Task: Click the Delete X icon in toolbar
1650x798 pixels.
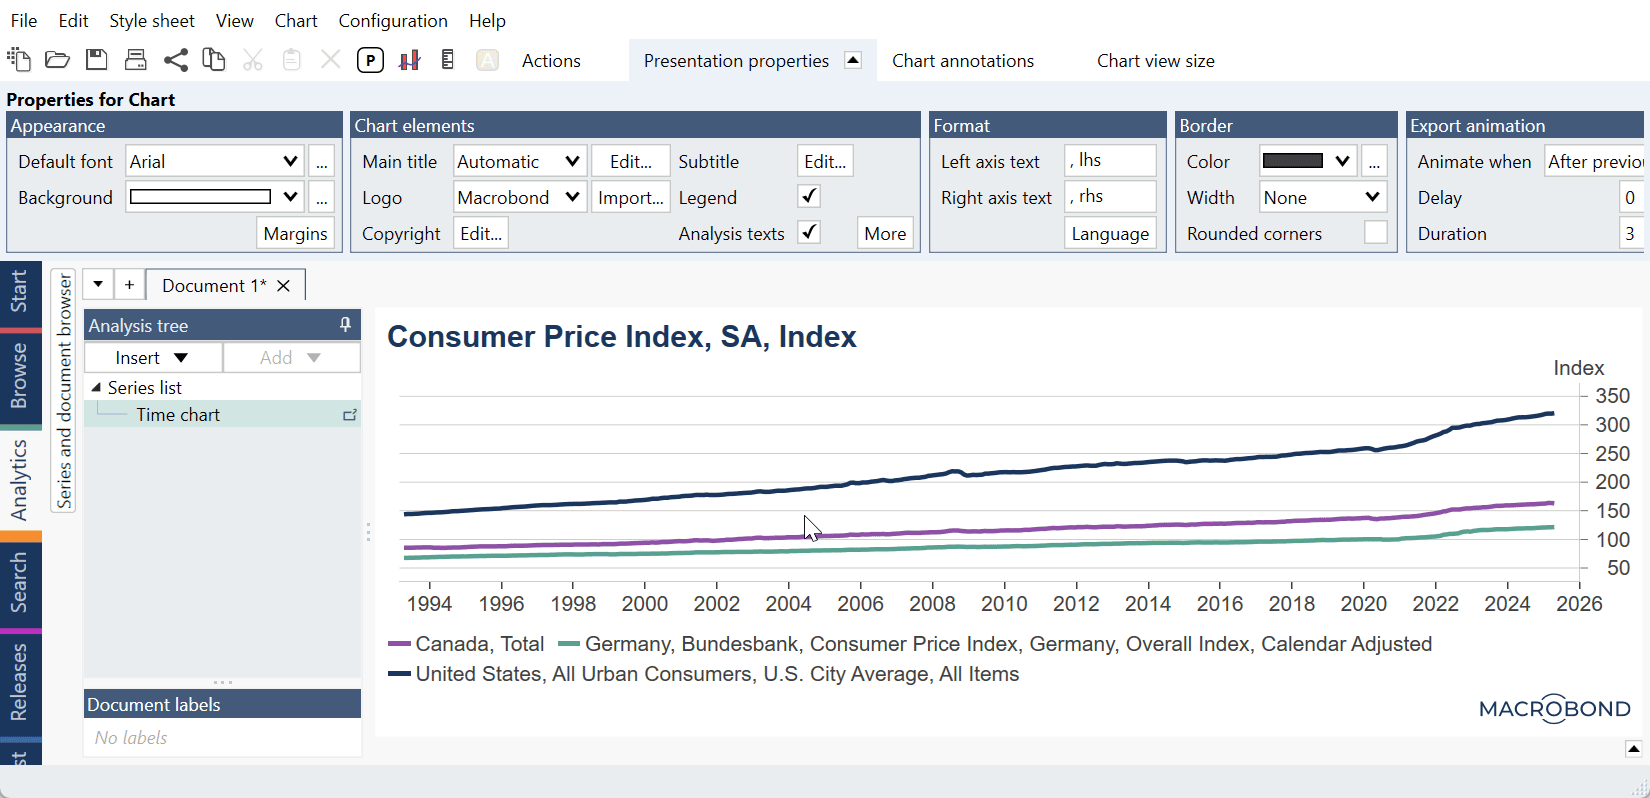Action: pos(331,60)
